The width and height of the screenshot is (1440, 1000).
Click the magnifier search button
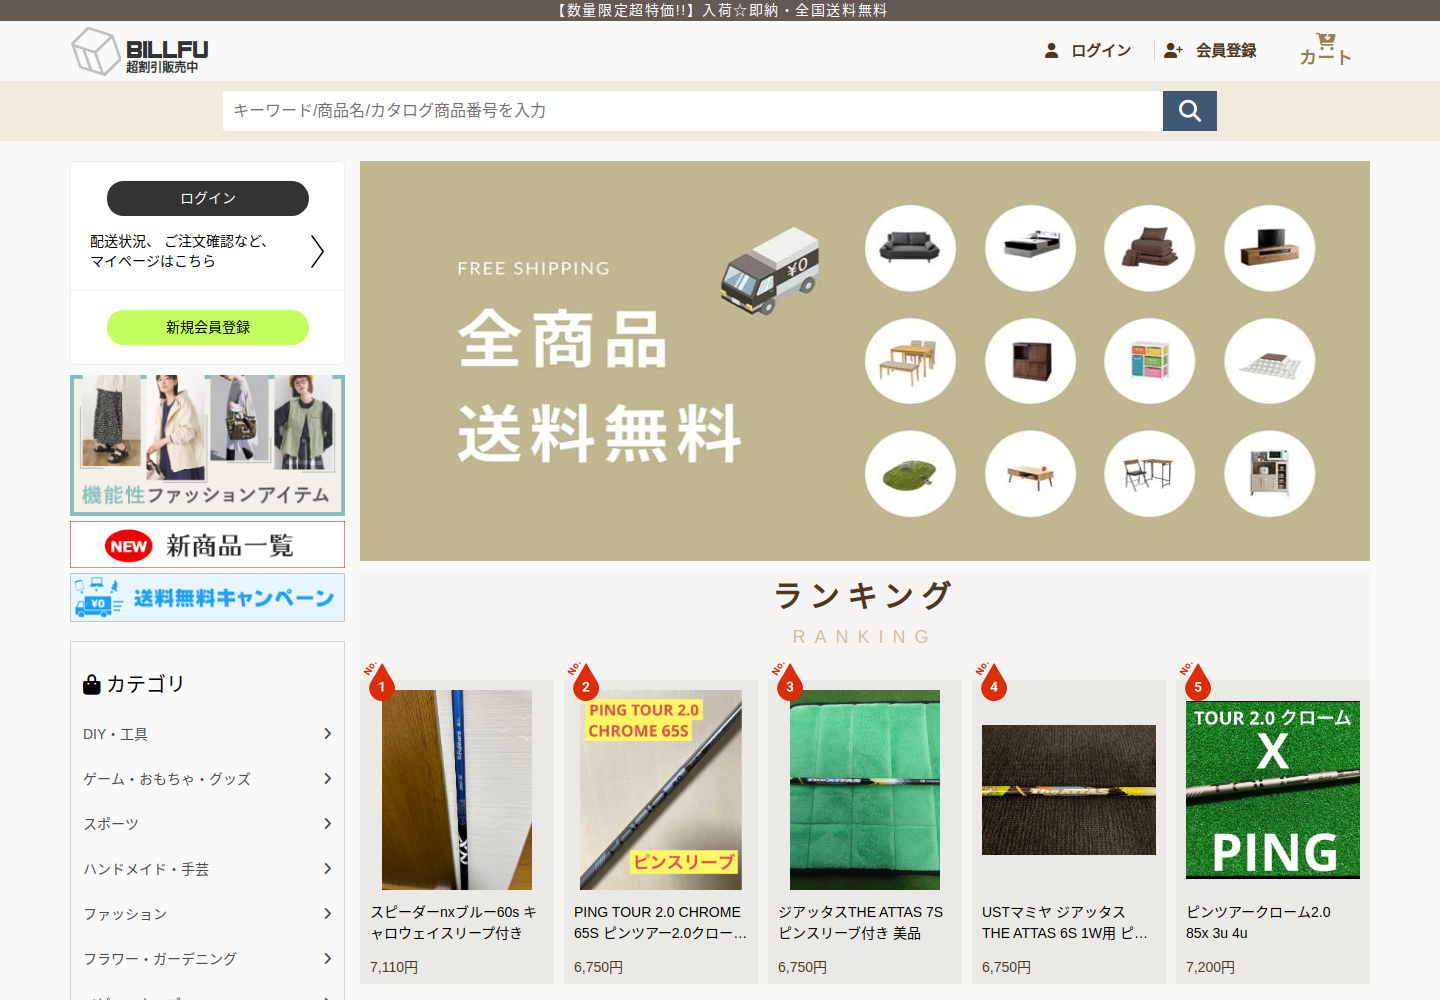(x=1190, y=111)
